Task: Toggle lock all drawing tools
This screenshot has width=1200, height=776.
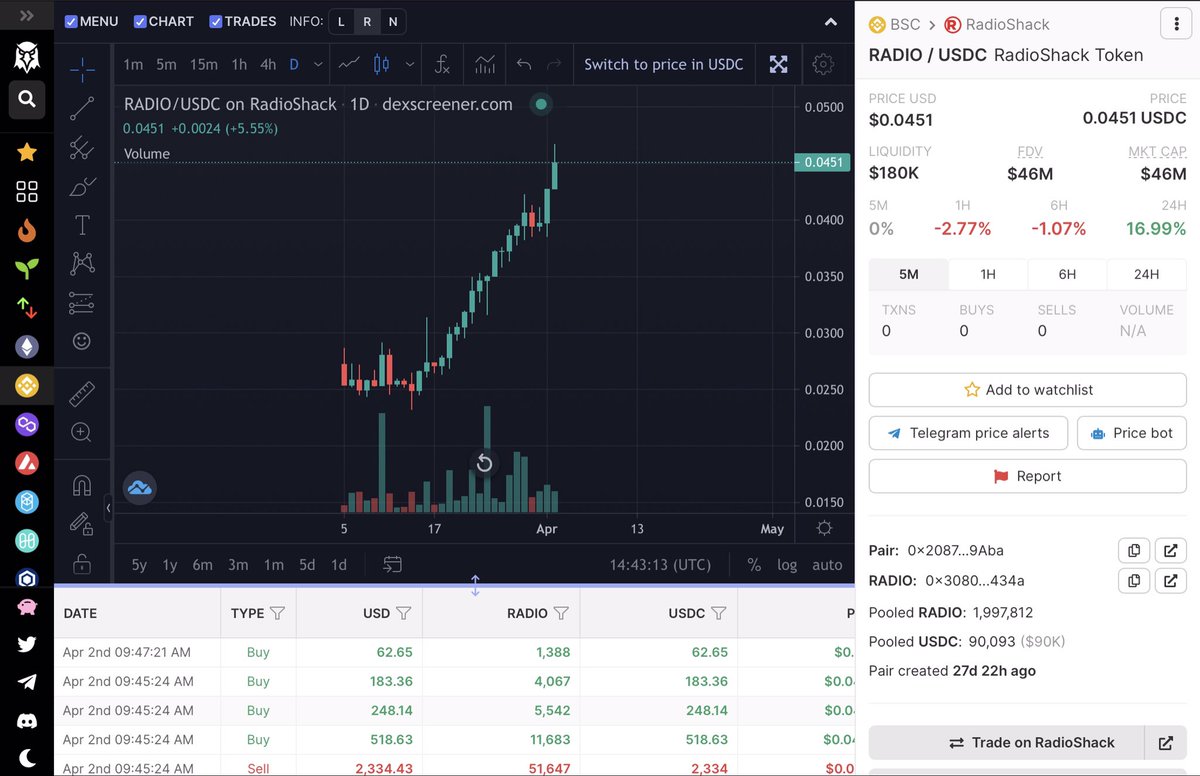Action: pos(82,564)
